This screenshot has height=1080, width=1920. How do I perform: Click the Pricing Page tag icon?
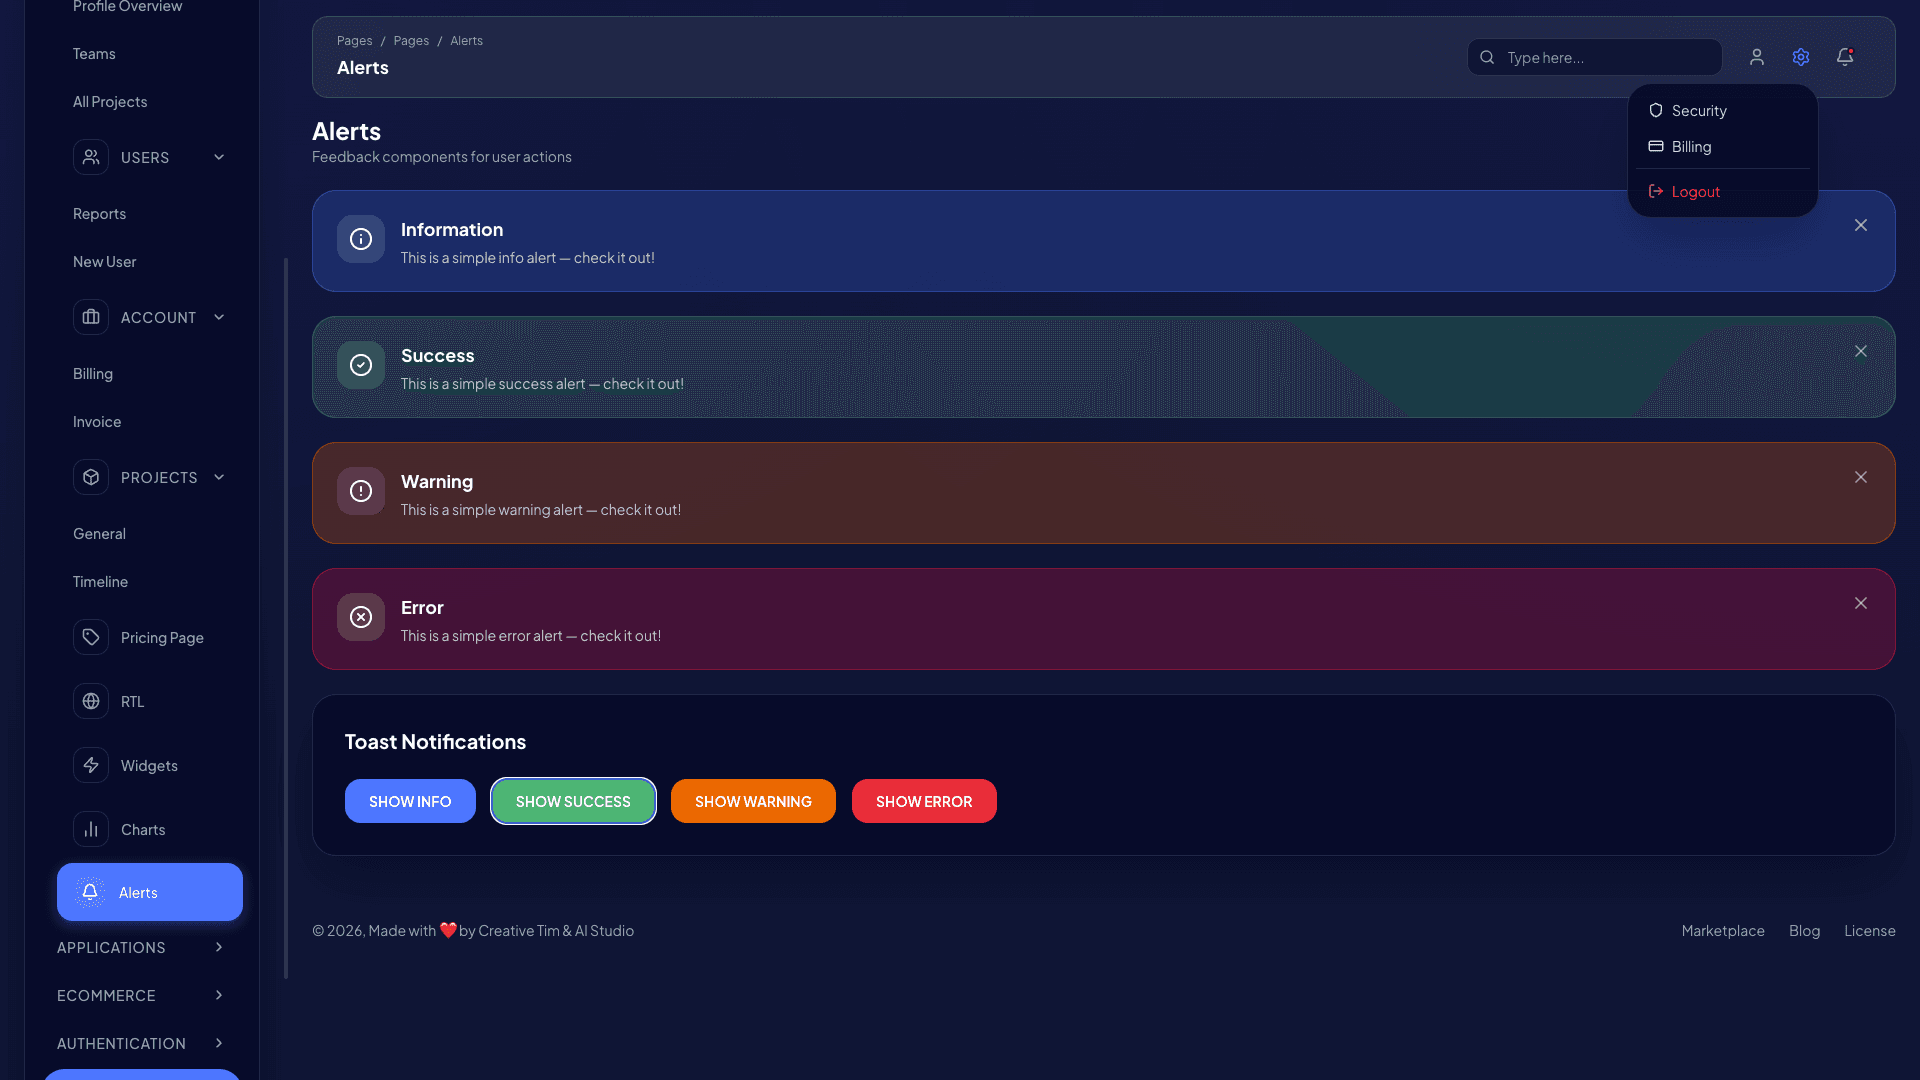(91, 637)
